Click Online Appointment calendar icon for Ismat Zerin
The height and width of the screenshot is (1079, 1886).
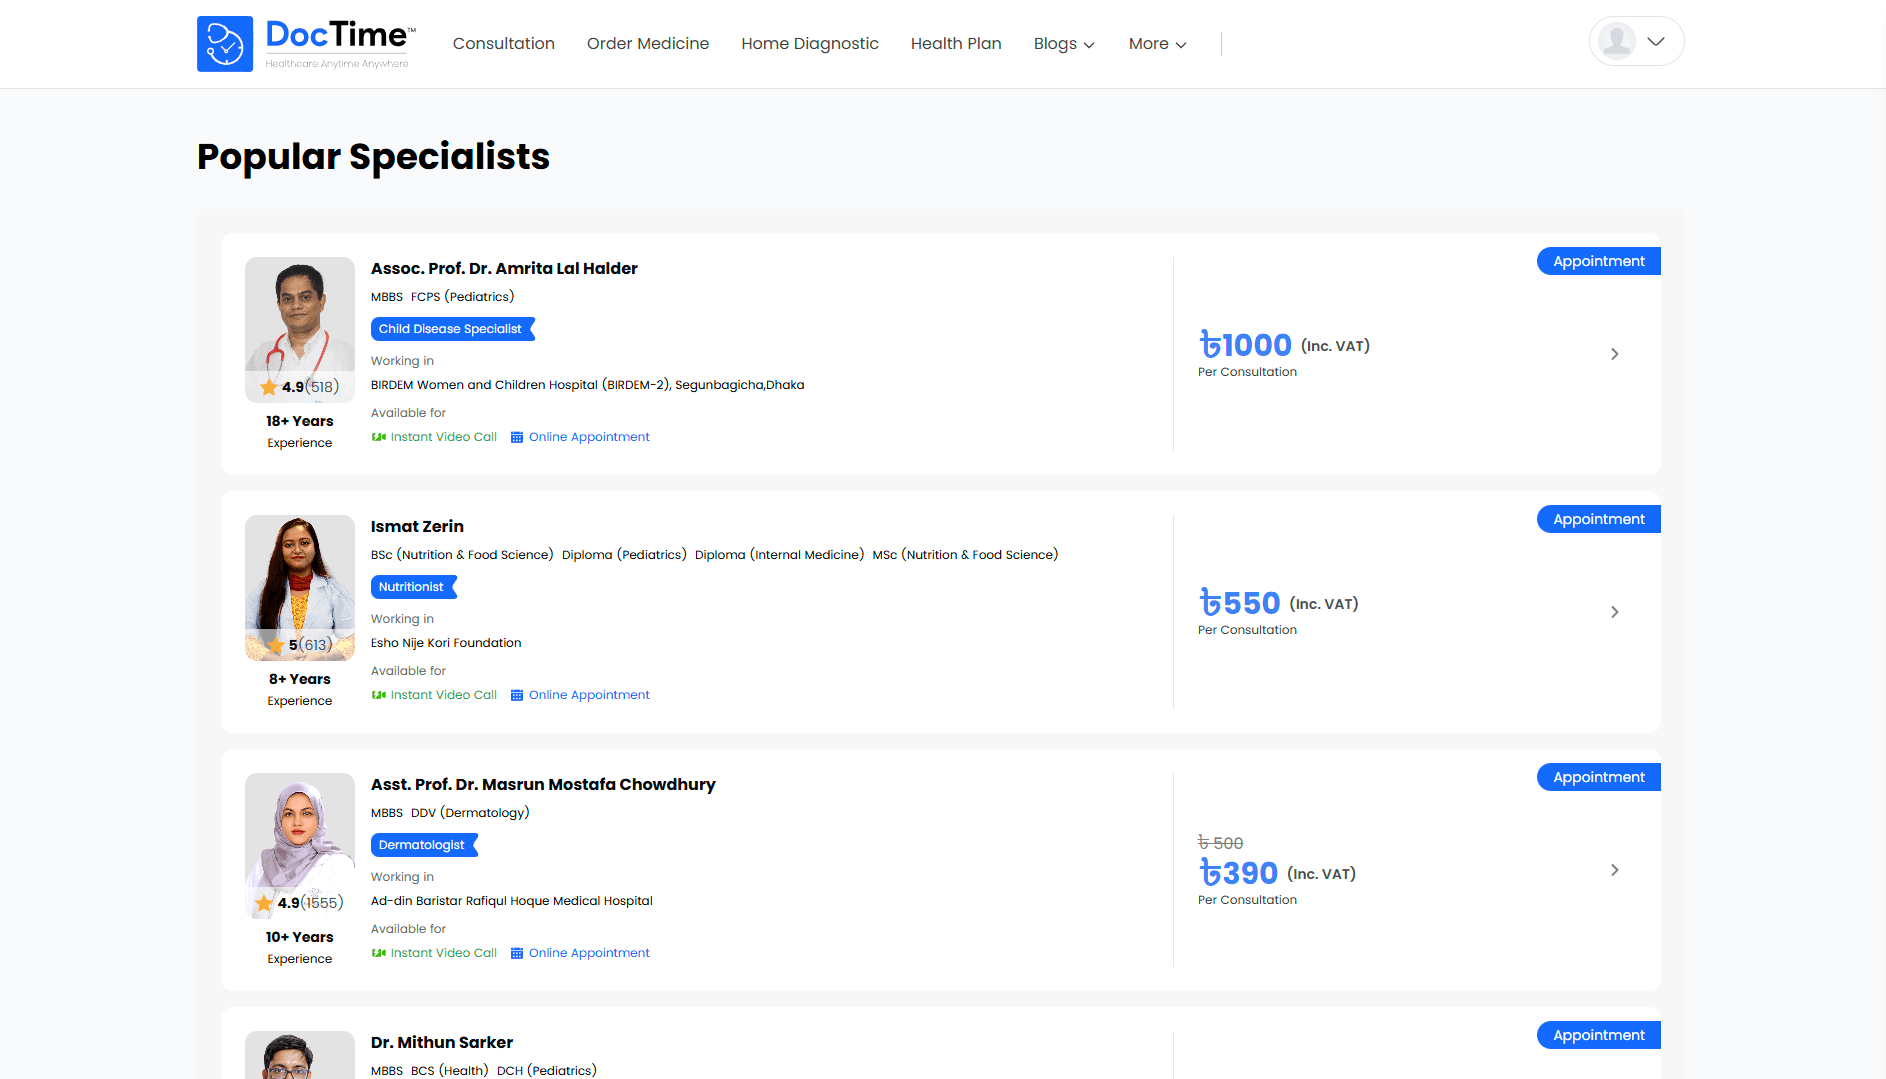(x=517, y=695)
